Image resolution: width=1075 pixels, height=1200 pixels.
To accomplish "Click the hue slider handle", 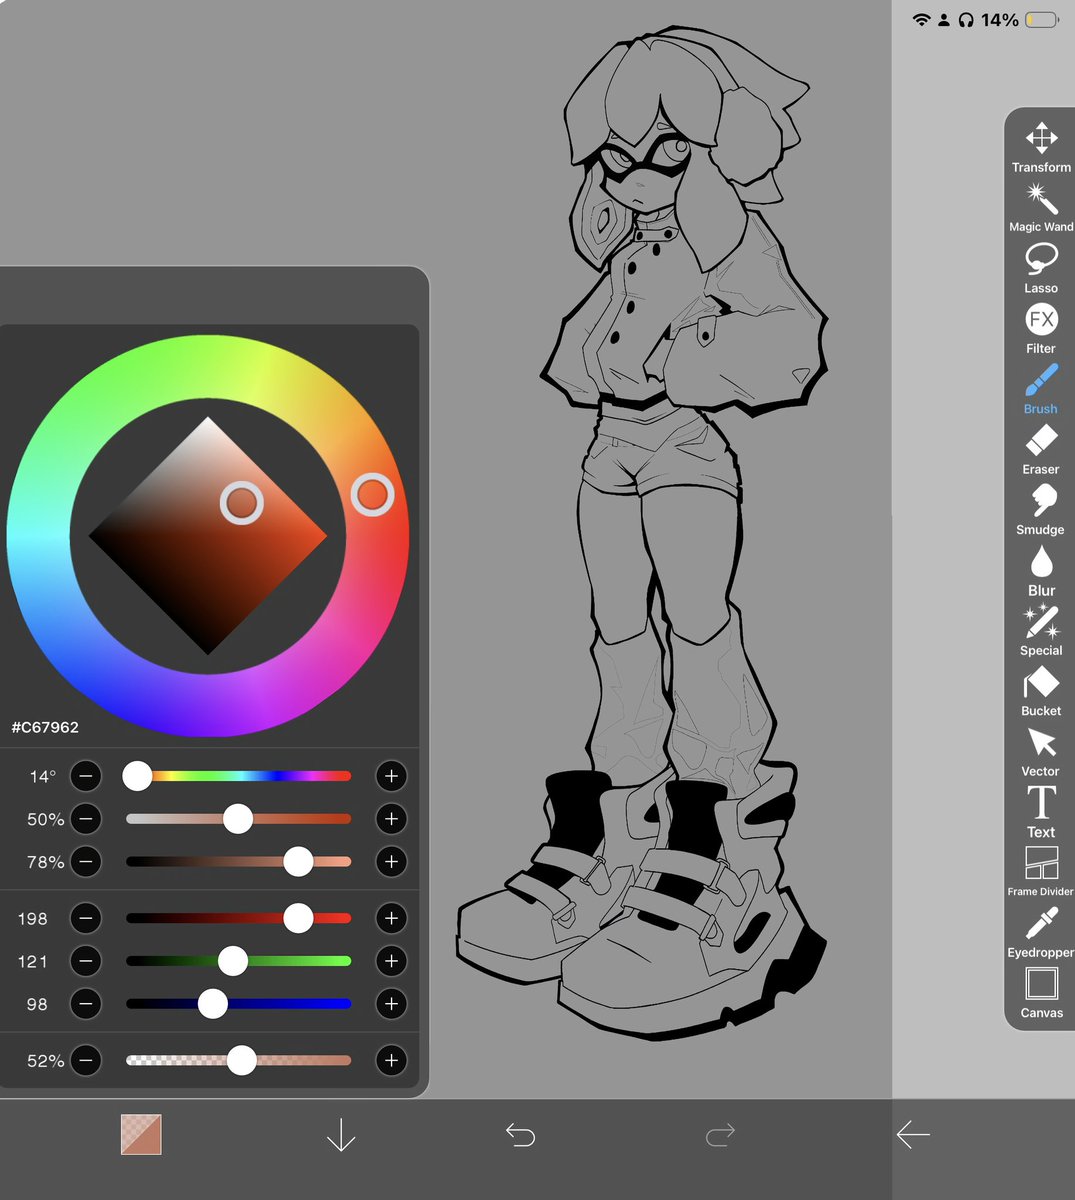I will point(137,775).
